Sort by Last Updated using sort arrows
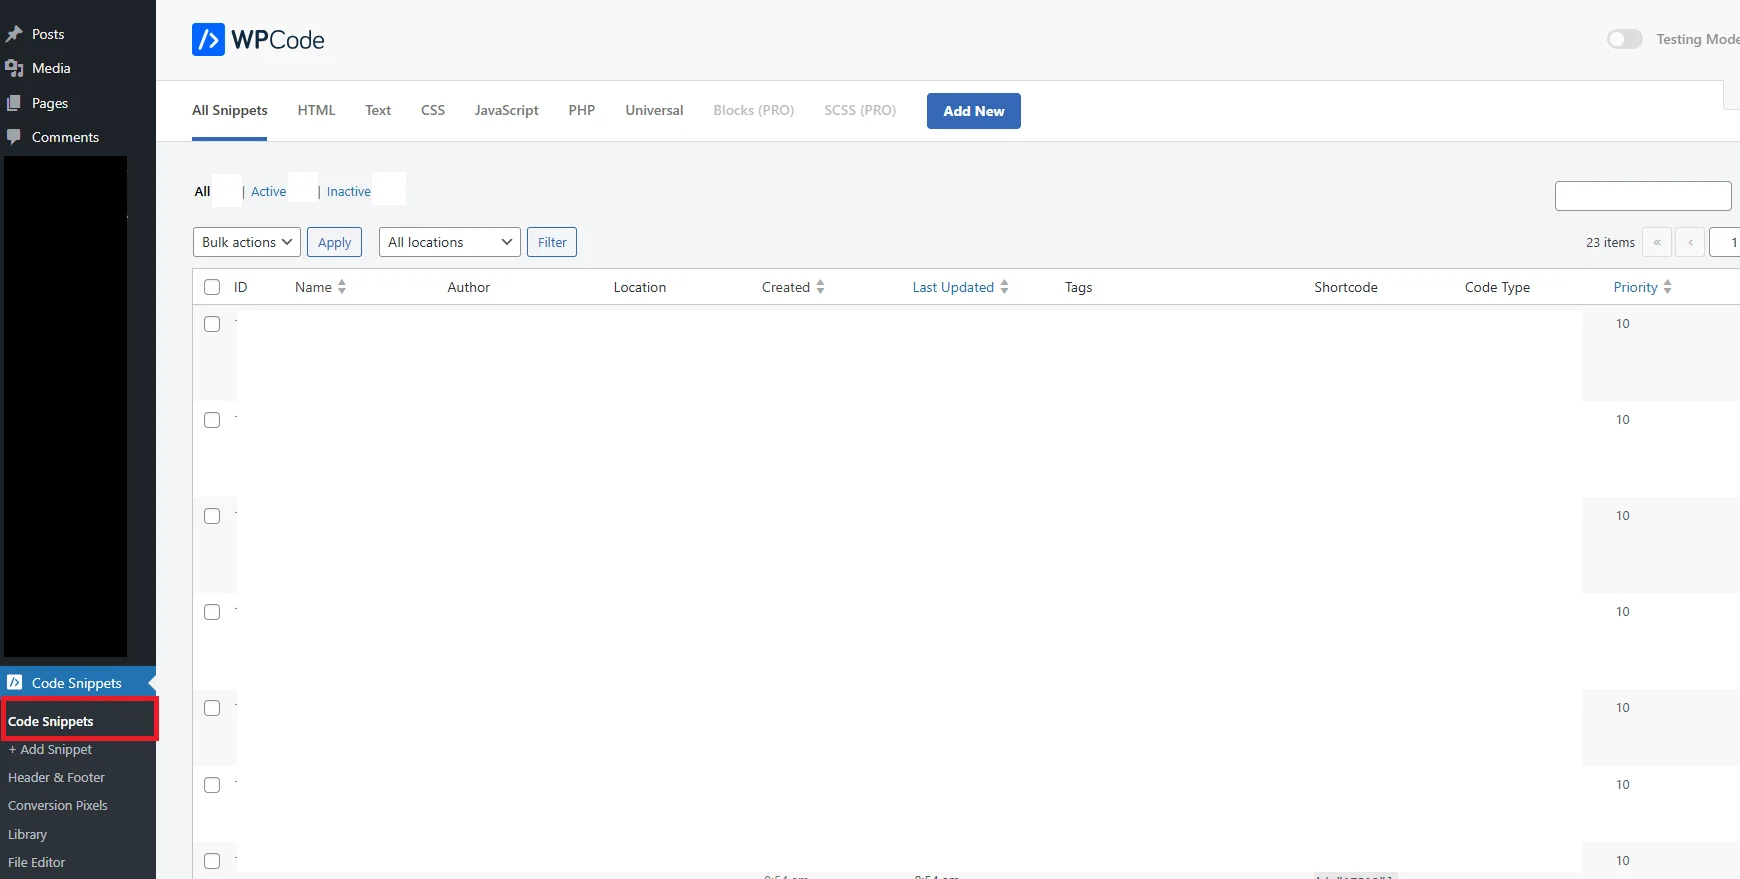The height and width of the screenshot is (879, 1740). pos(1004,287)
